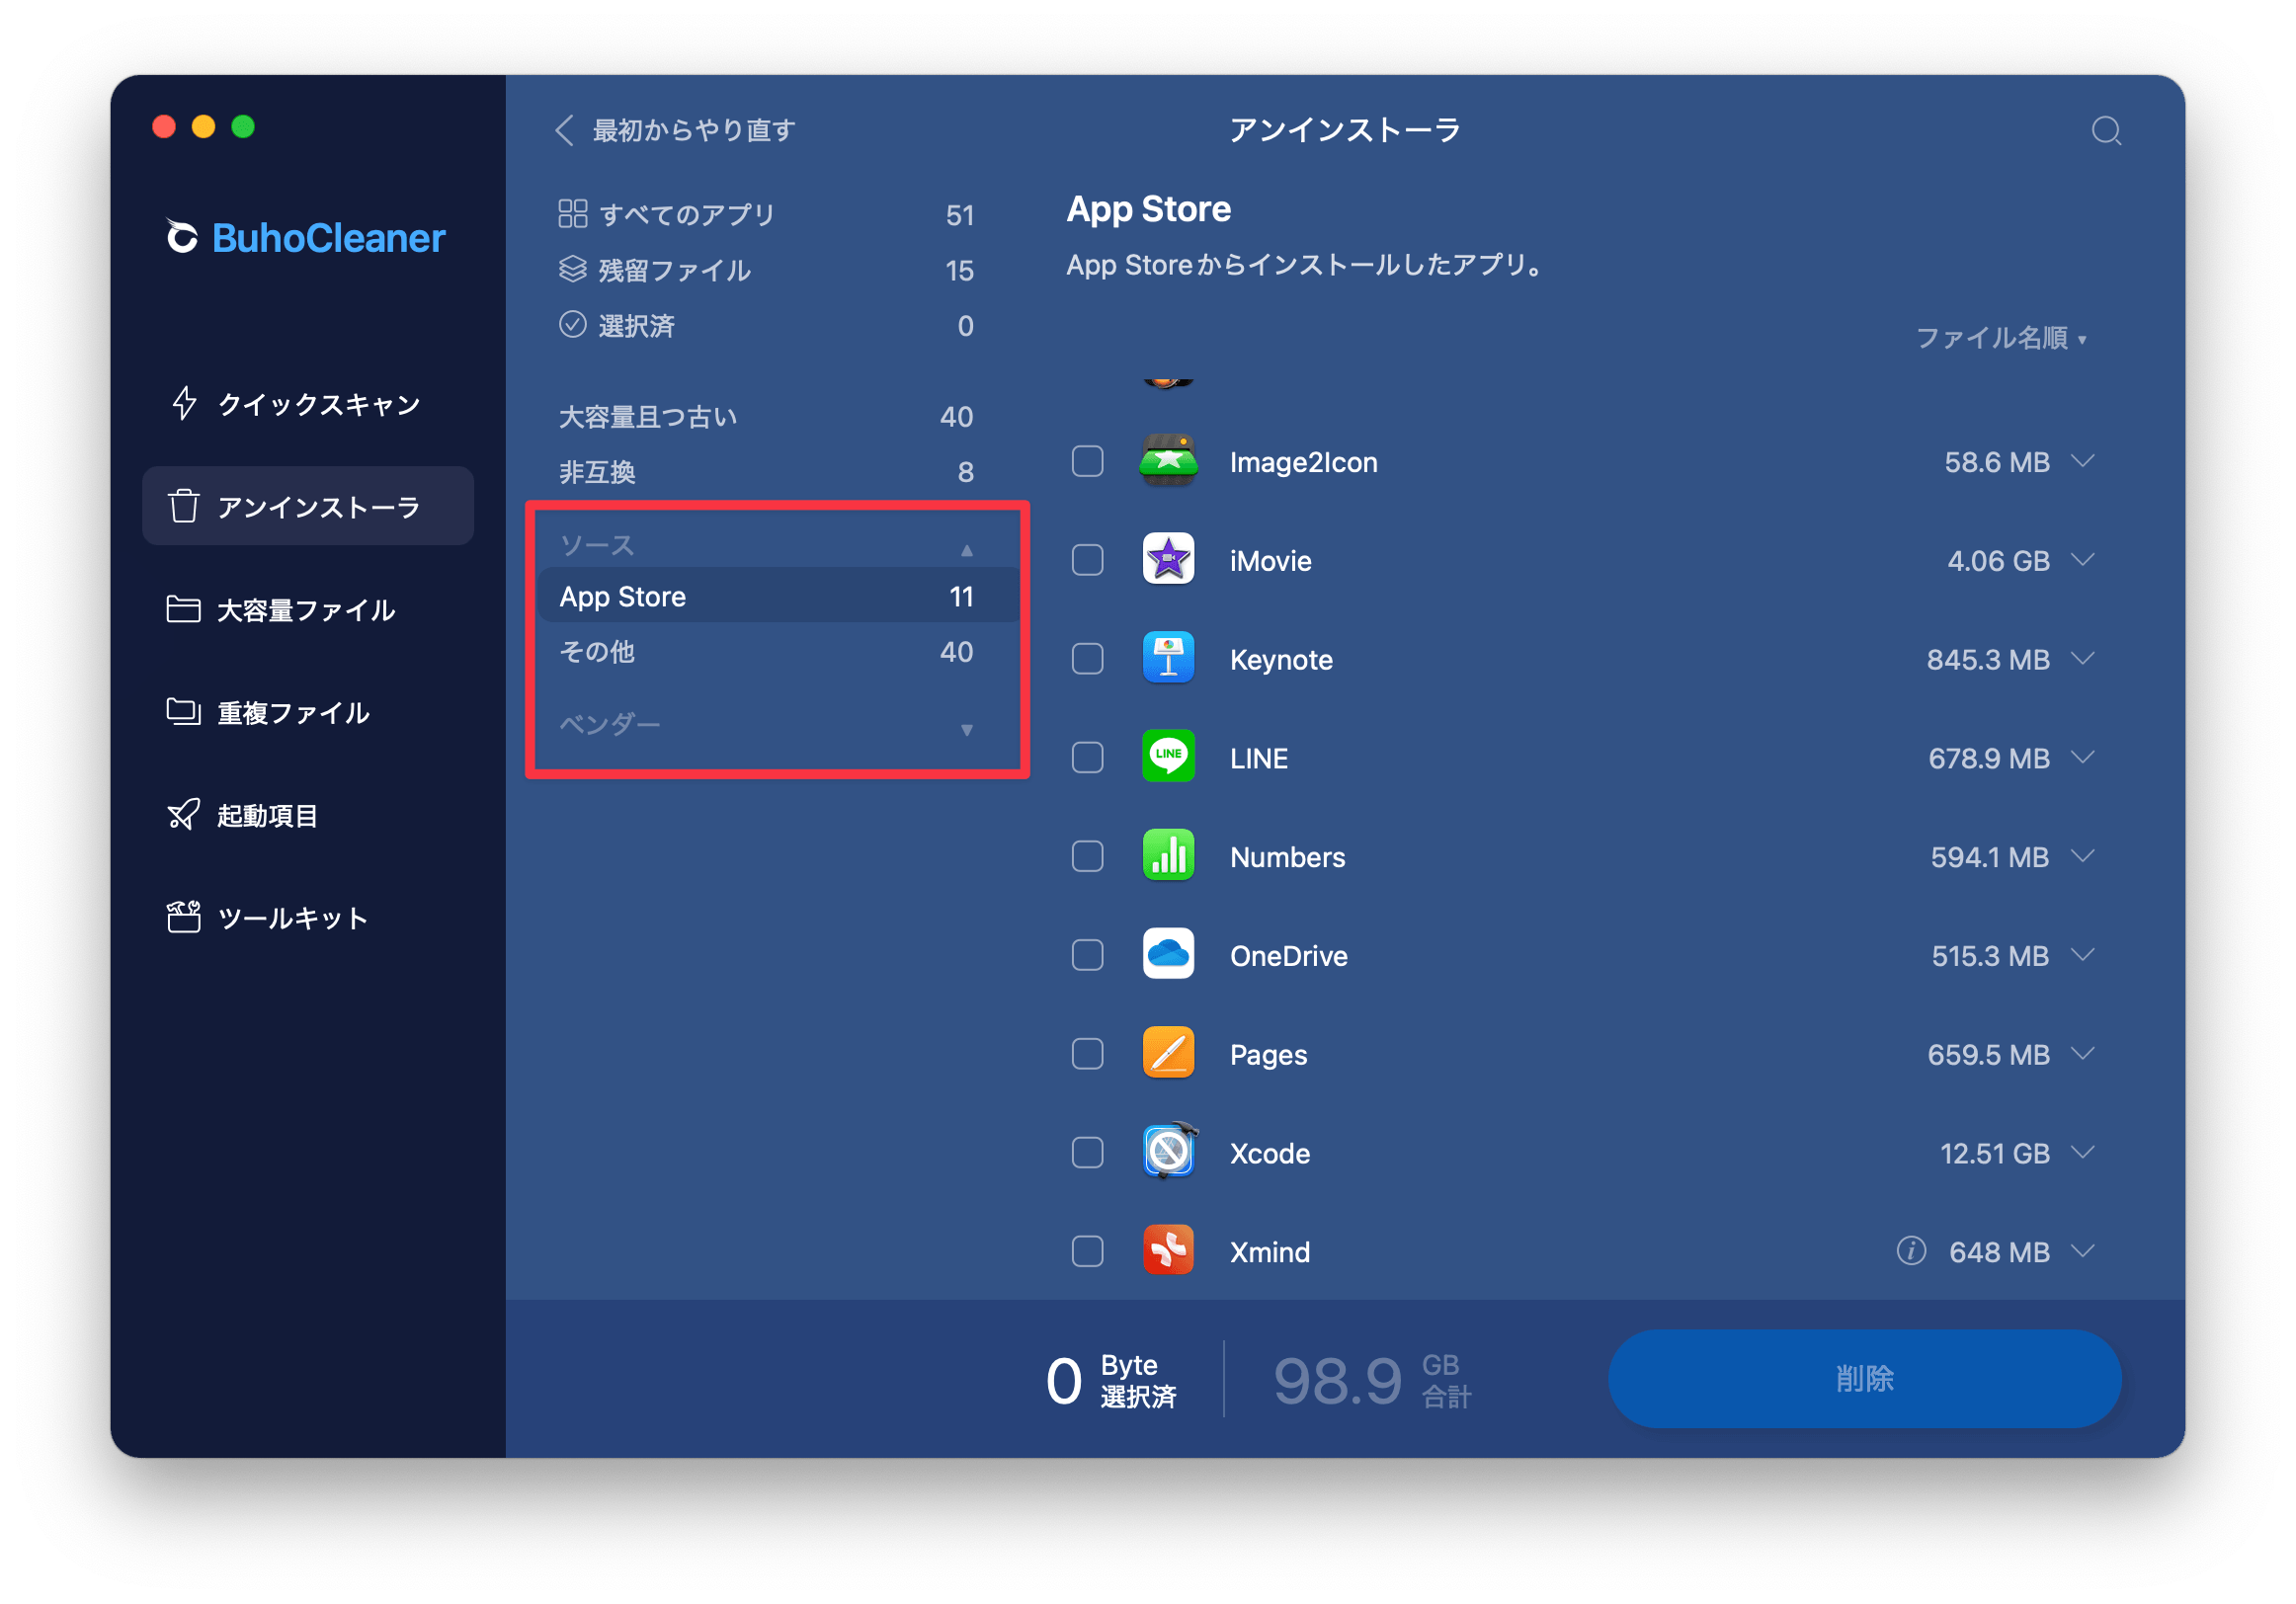
Task: Check the Xmind checkbox
Action: (x=1087, y=1251)
